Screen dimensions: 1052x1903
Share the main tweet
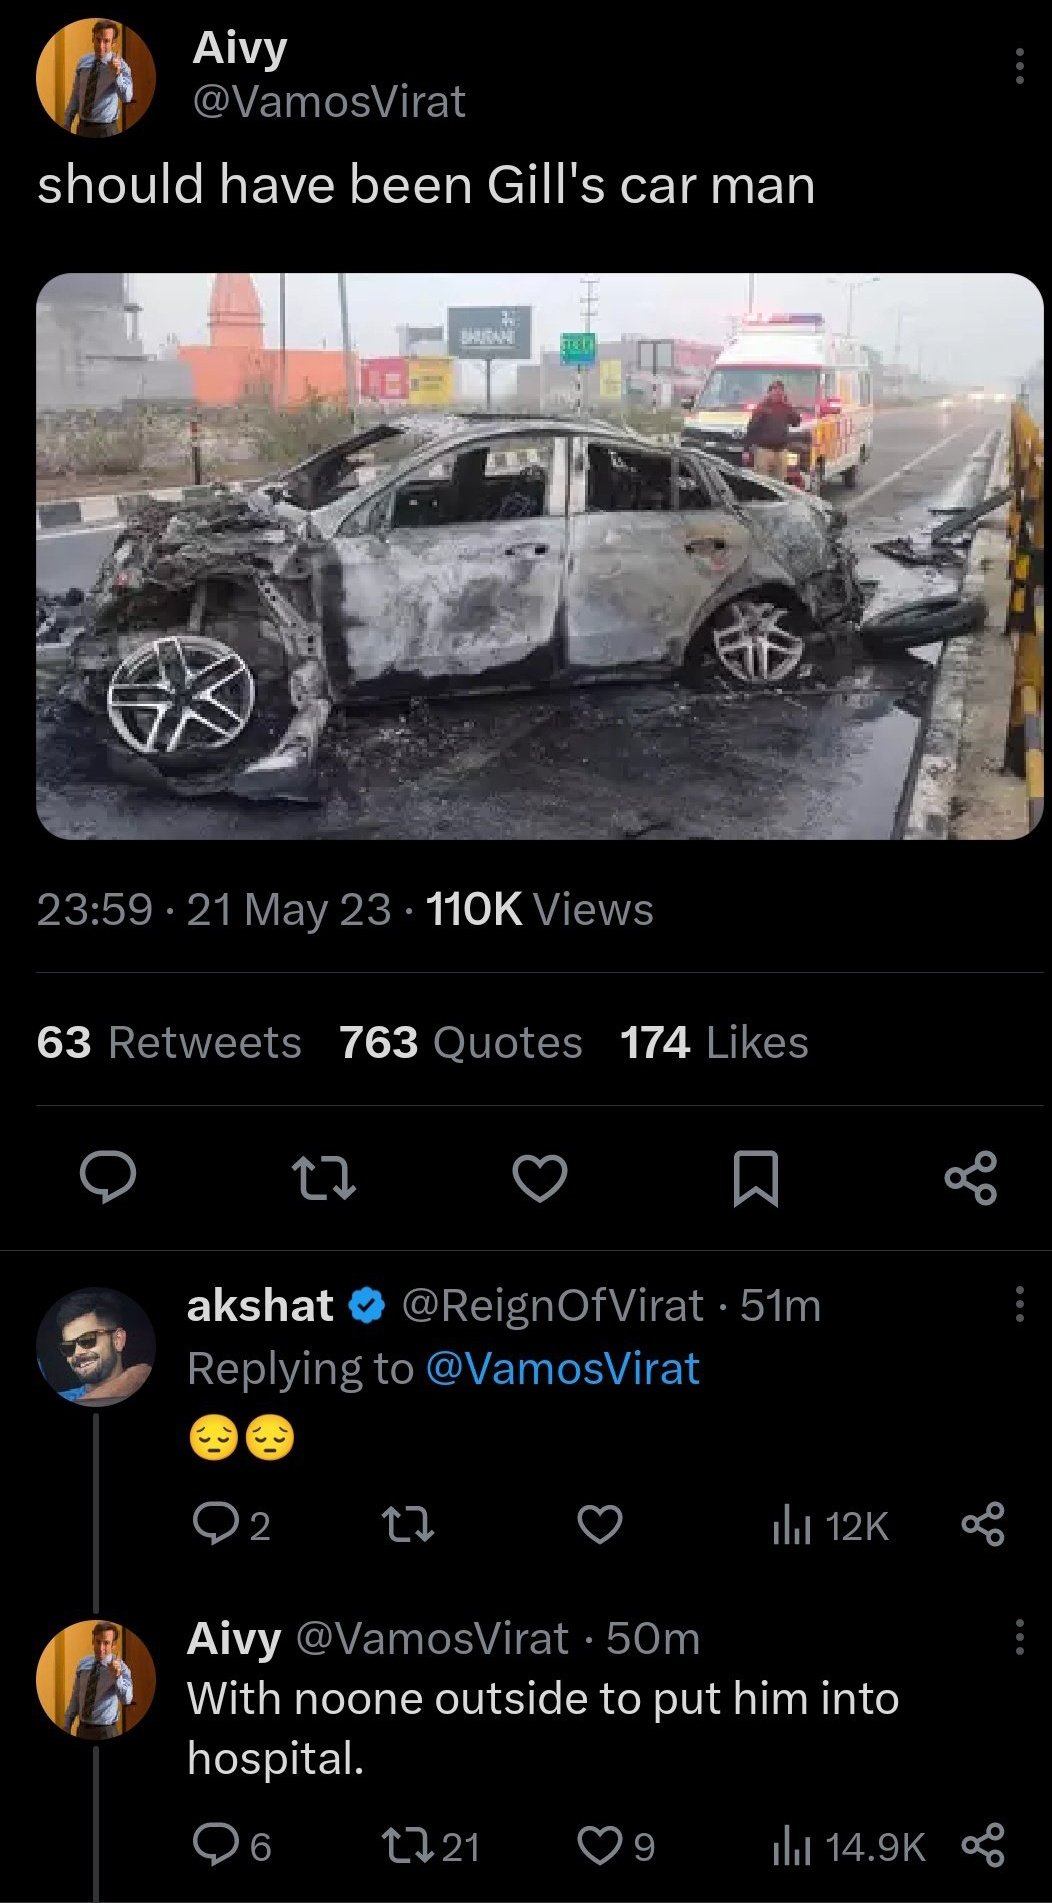coord(971,1177)
